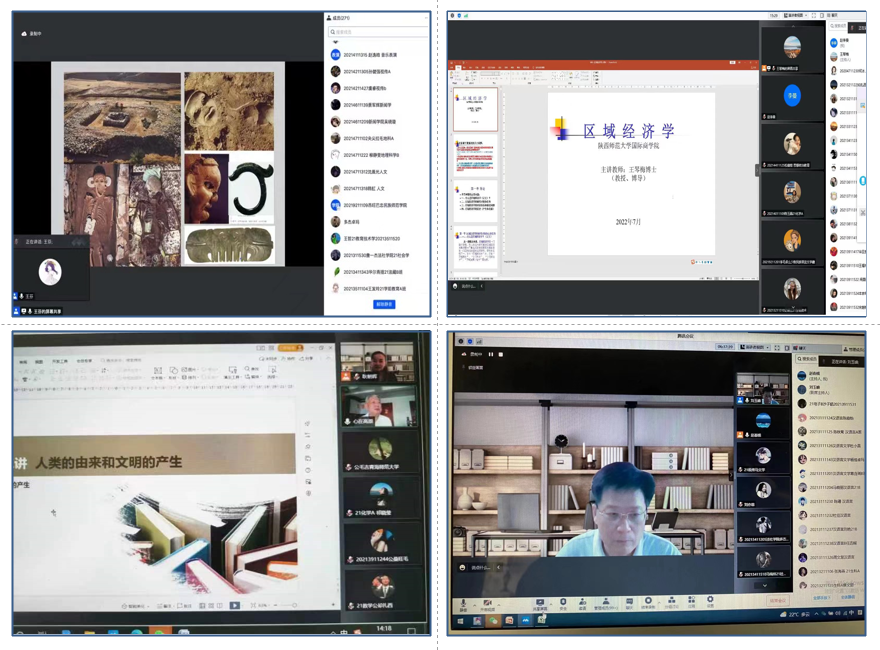Collapse the member list group arrow
Viewport: 880px width, 650px height.
pyautogui.click(x=336, y=42)
